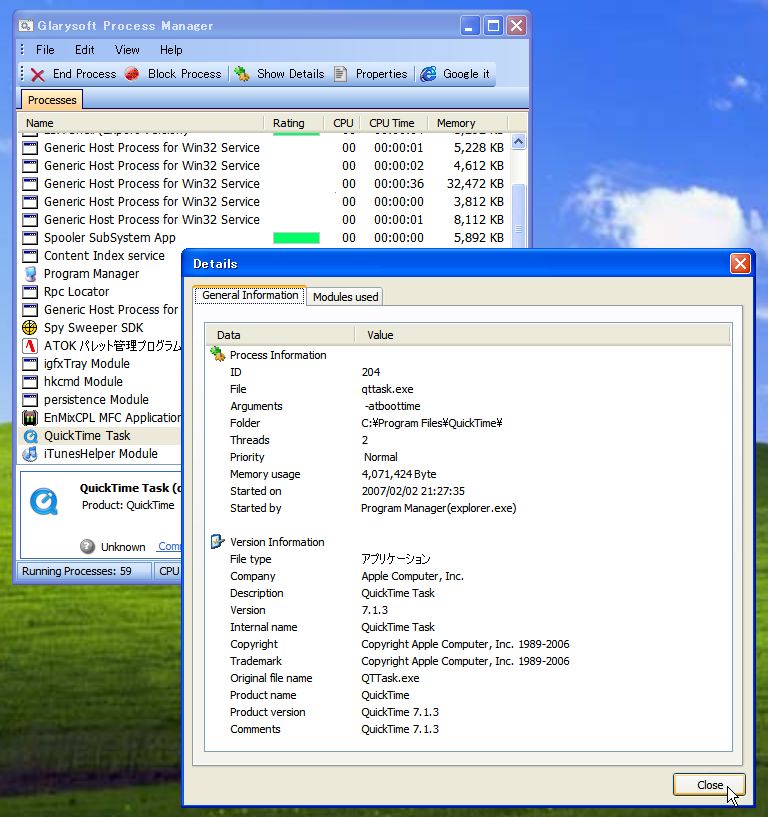Click the Block Process toolbar label

(184, 74)
